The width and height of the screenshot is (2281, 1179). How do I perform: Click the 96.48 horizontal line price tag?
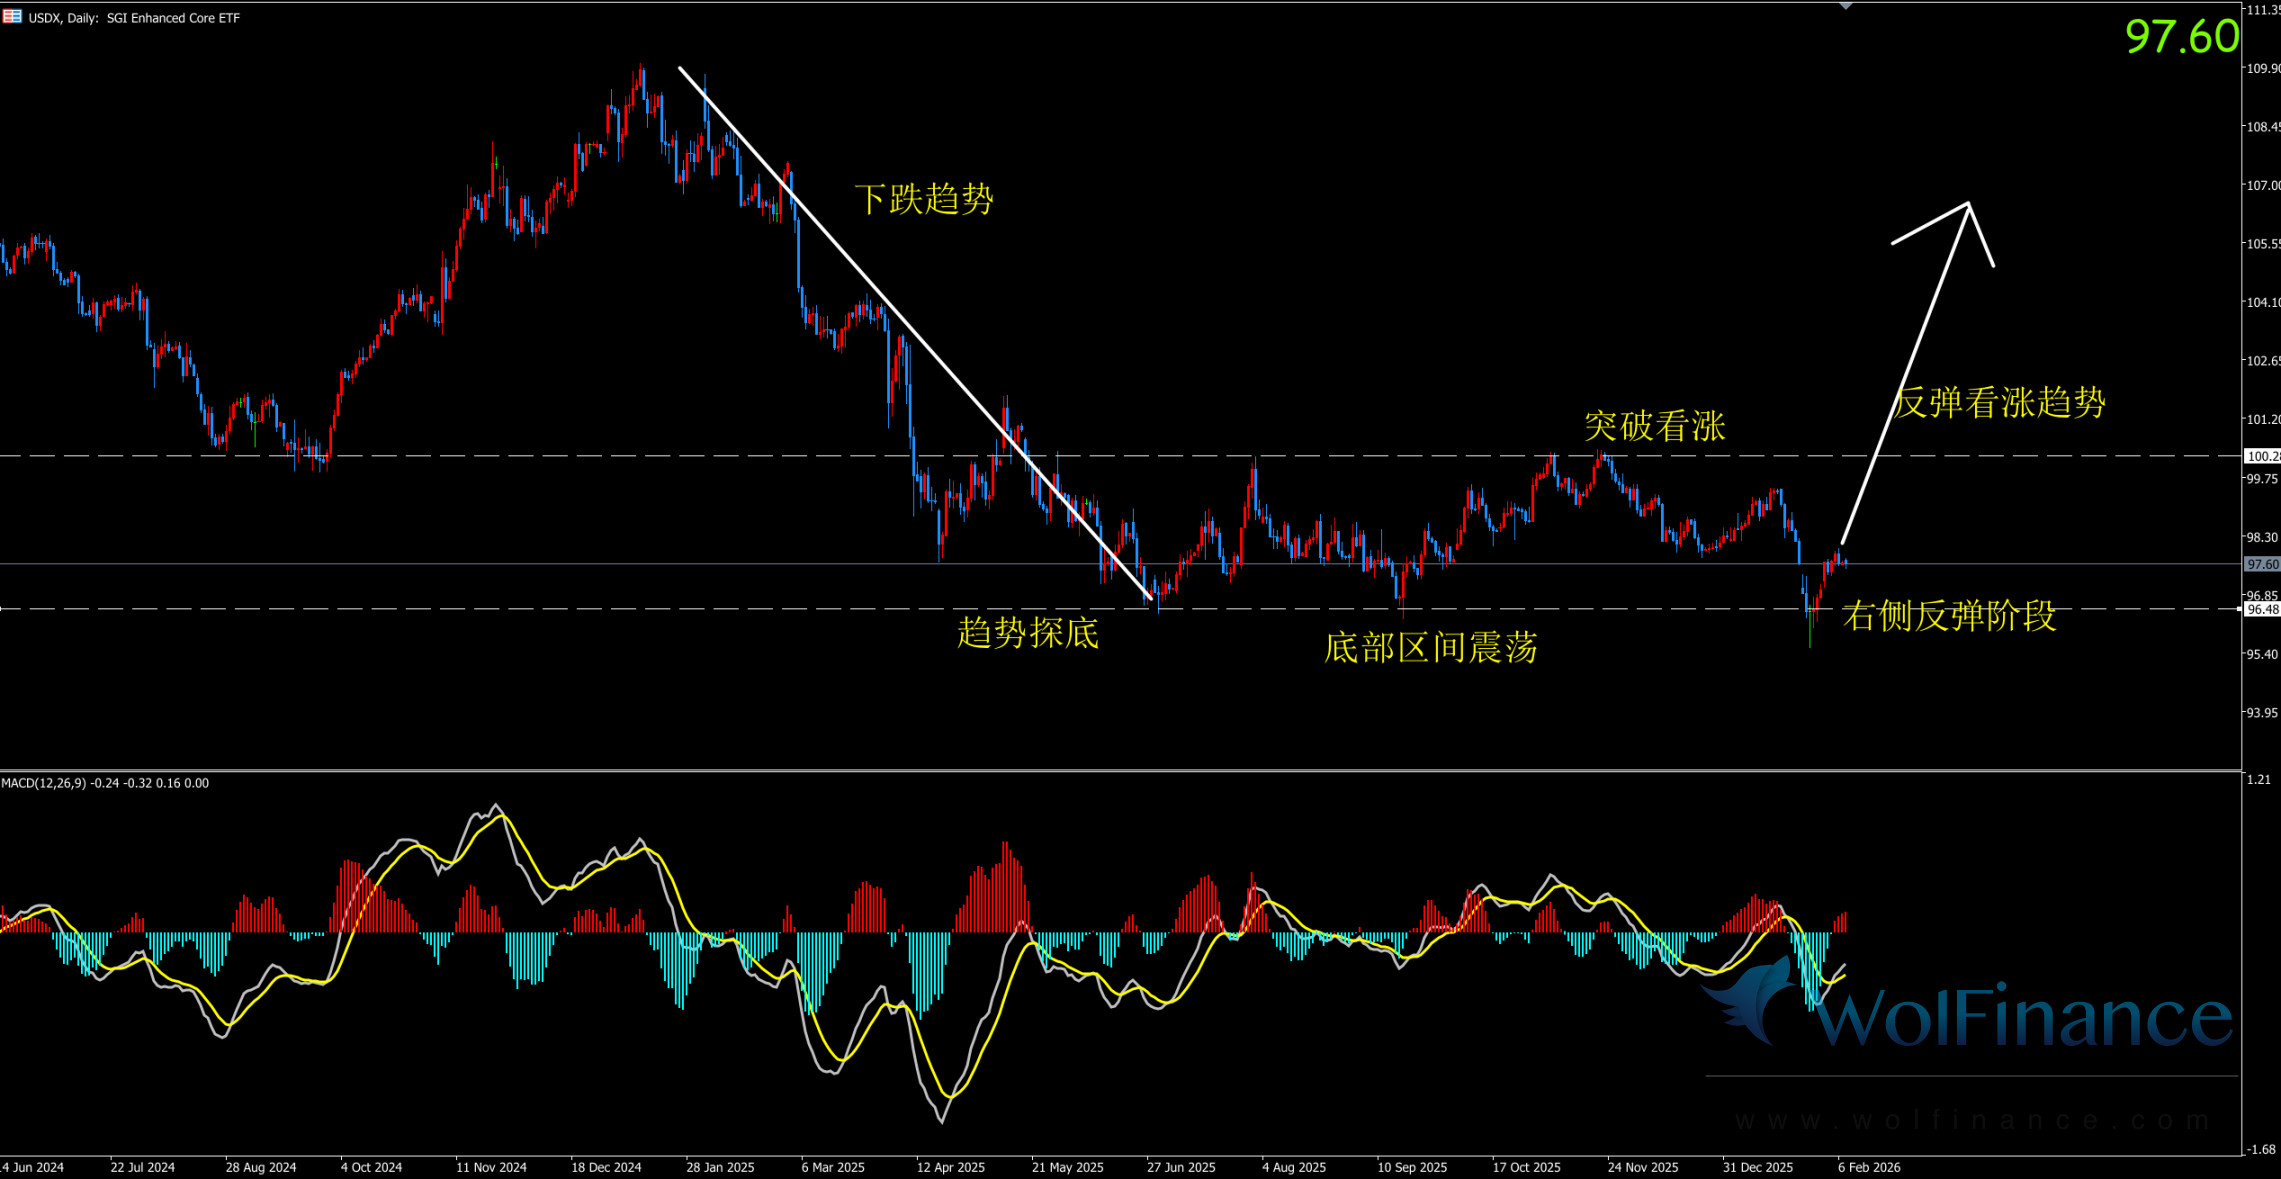pos(2262,609)
